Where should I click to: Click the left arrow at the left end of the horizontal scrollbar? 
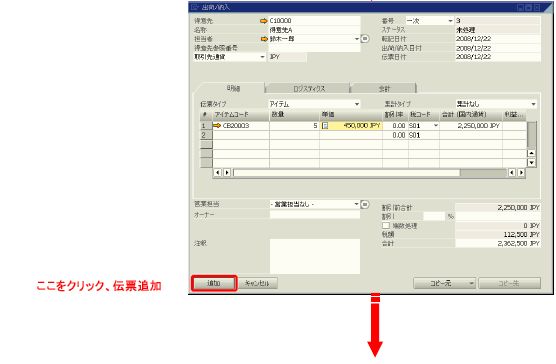coord(218,173)
